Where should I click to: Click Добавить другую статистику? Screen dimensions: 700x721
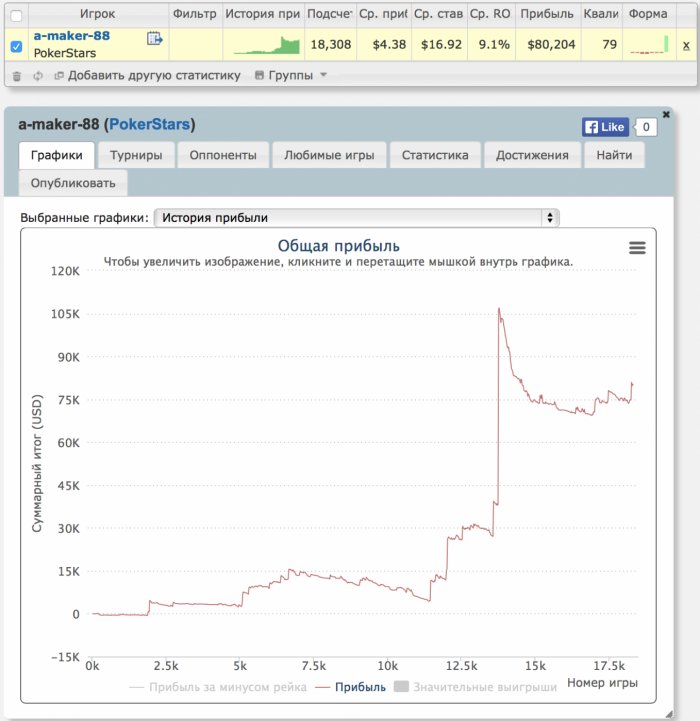pos(154,75)
